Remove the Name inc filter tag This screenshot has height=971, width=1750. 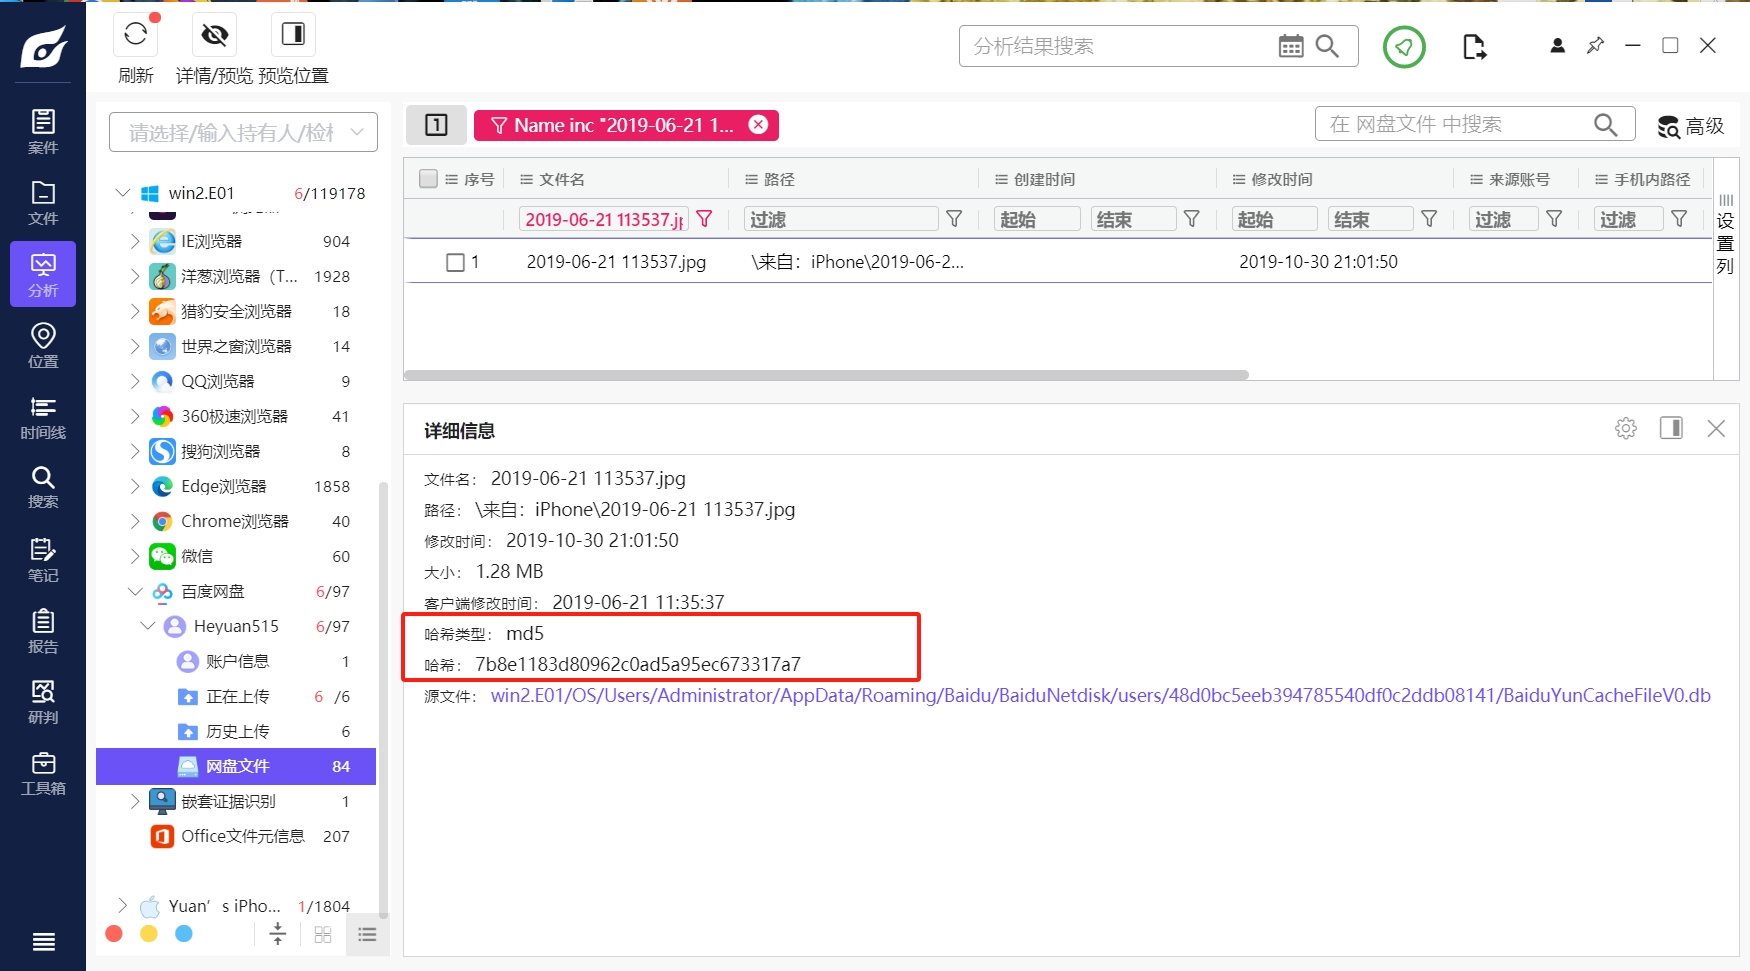[x=759, y=125]
